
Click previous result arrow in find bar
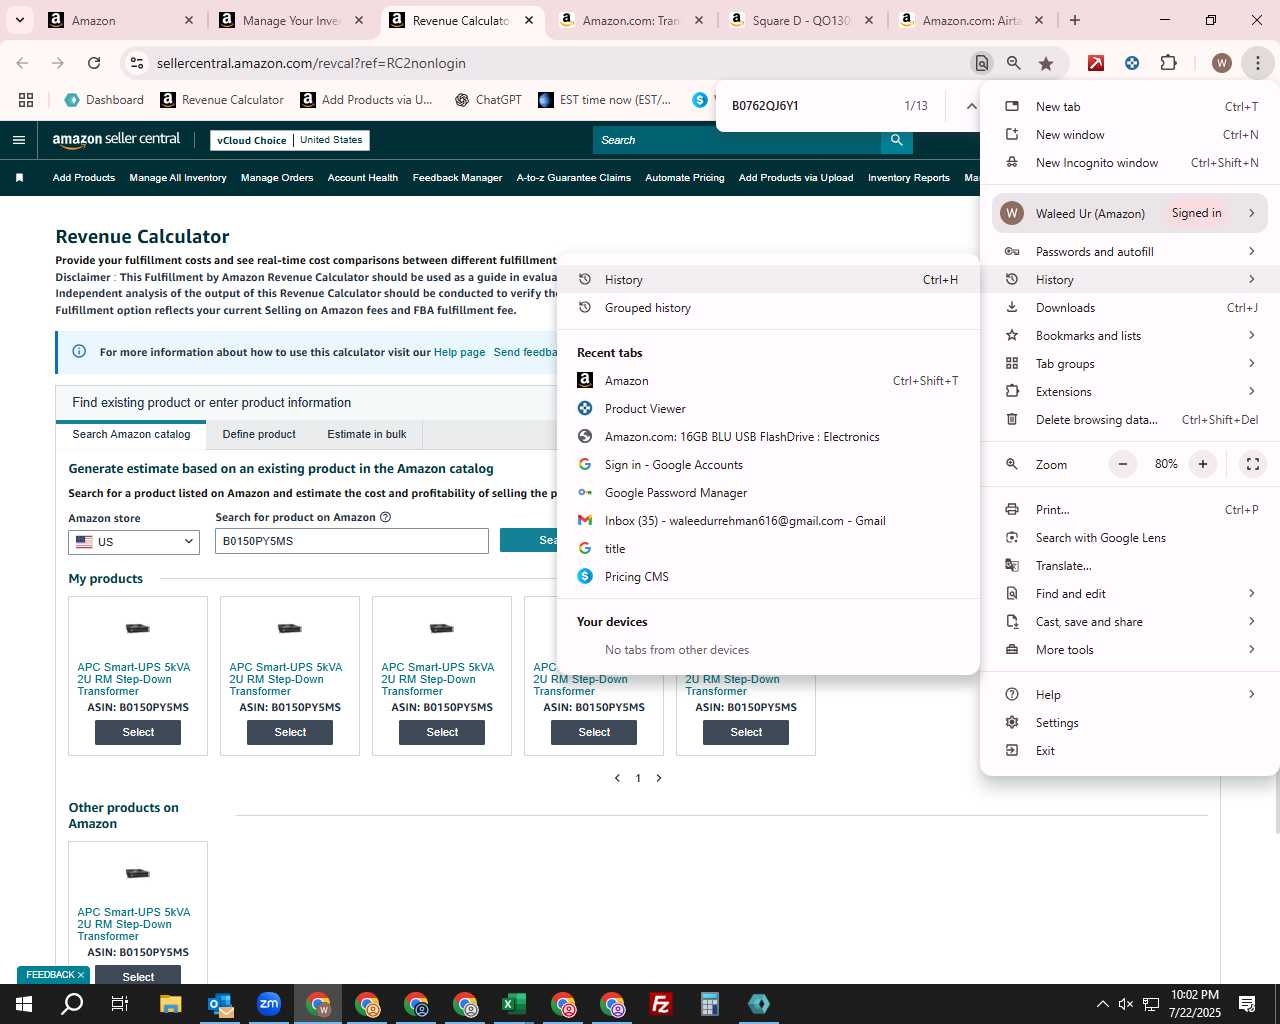click(970, 106)
